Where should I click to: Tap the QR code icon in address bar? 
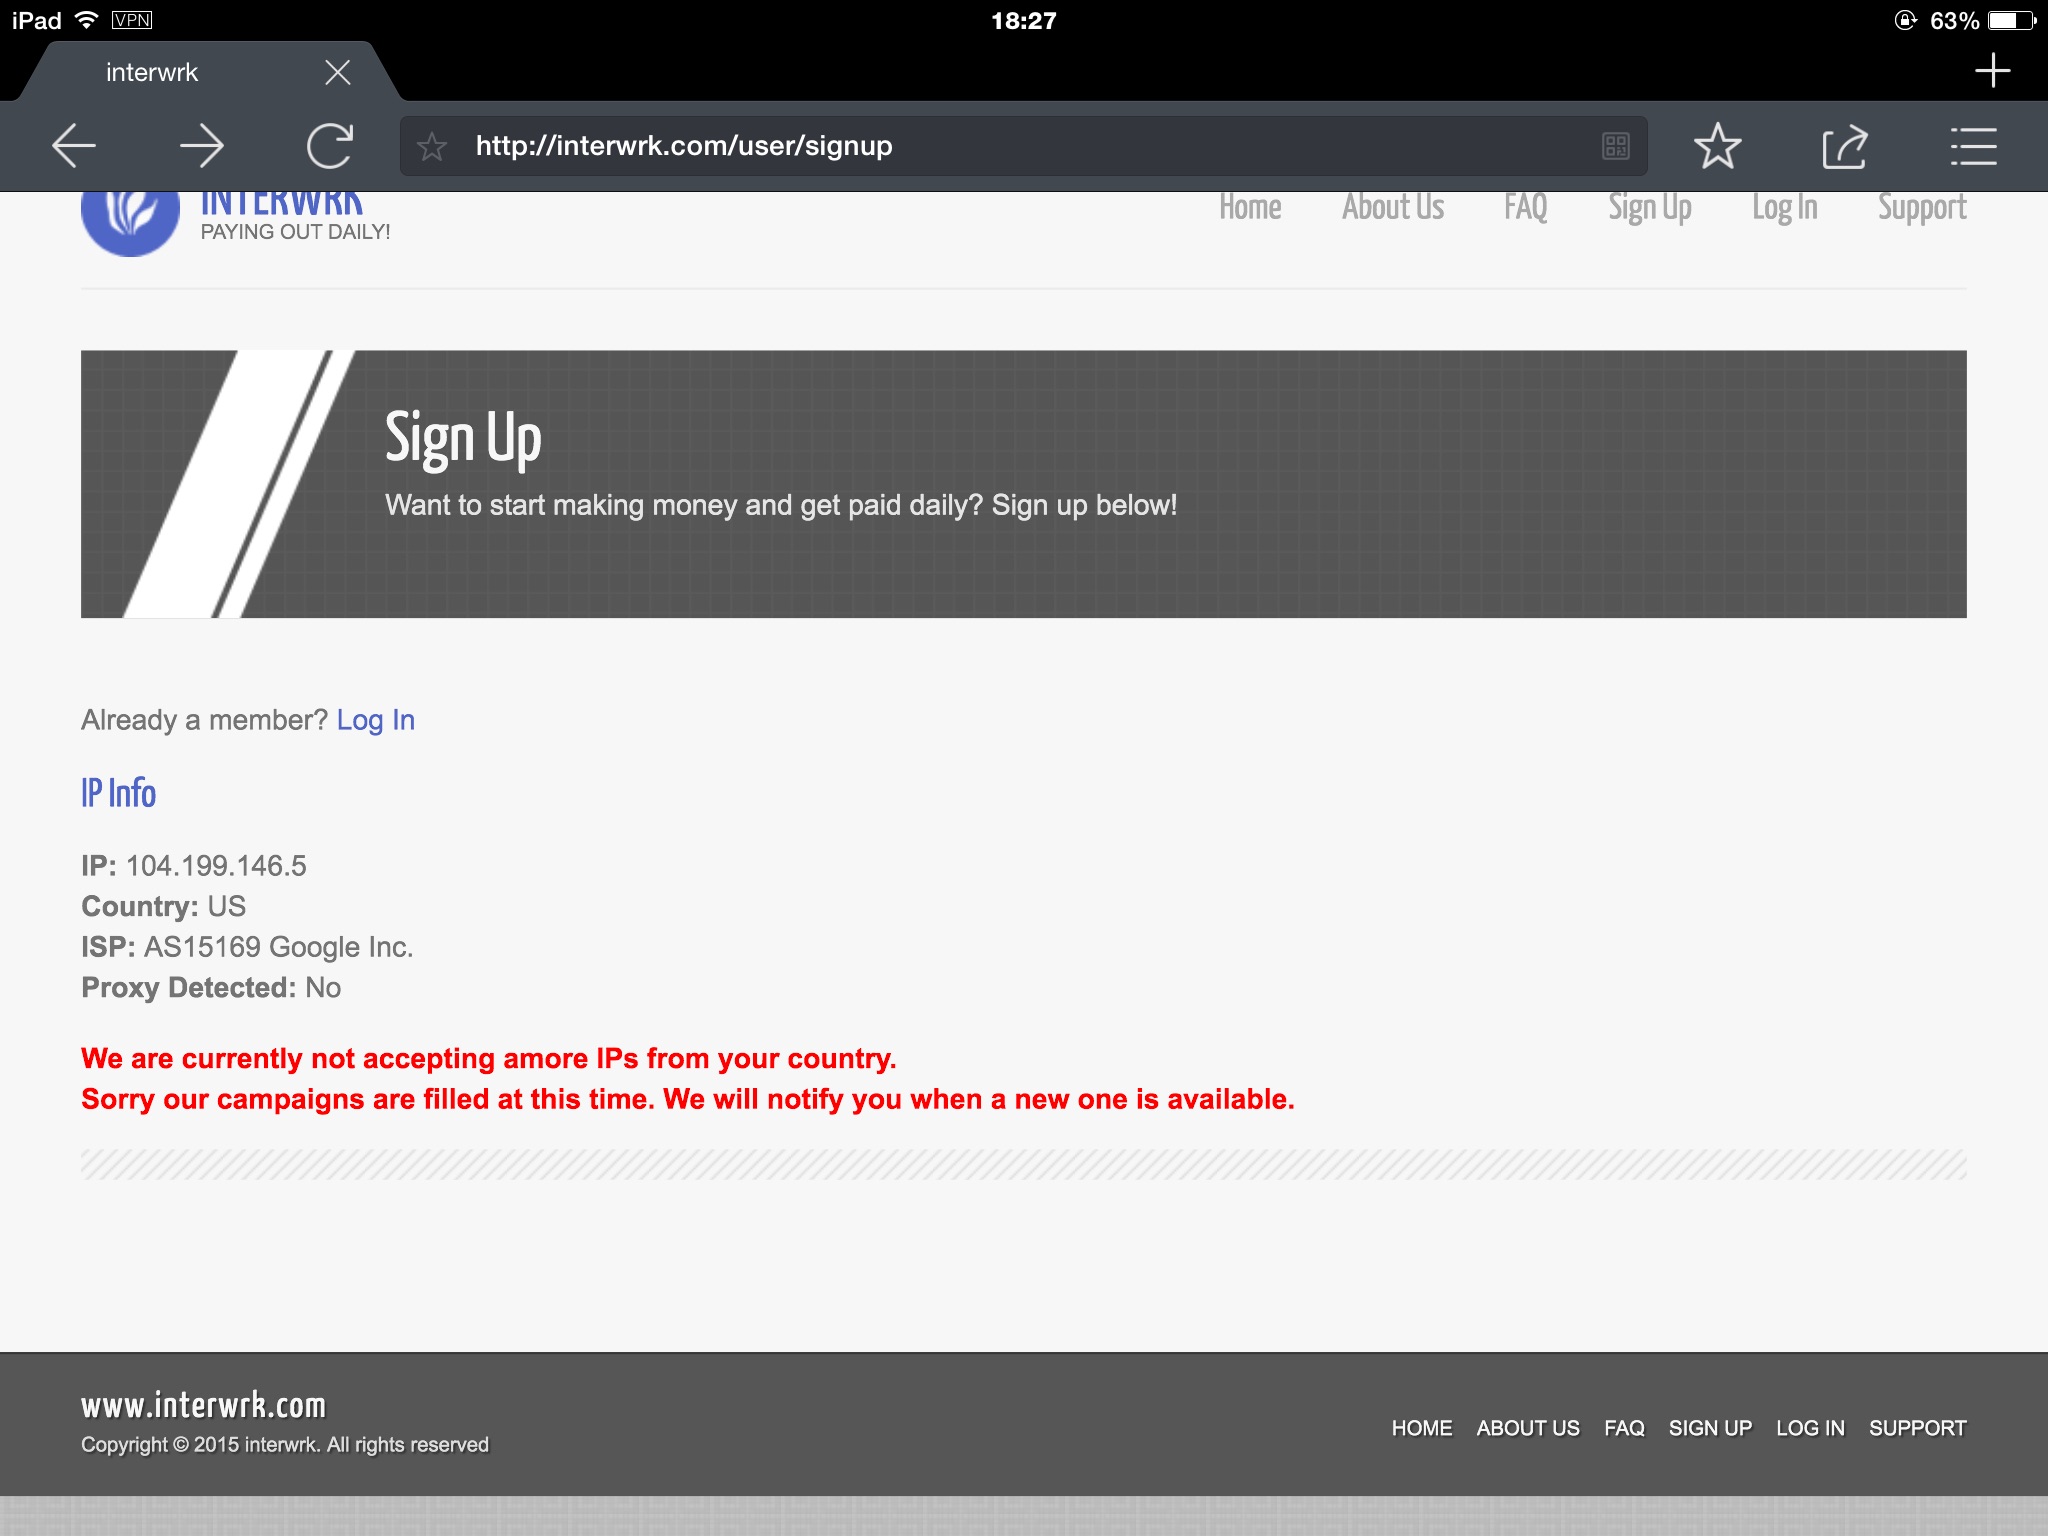1615,147
